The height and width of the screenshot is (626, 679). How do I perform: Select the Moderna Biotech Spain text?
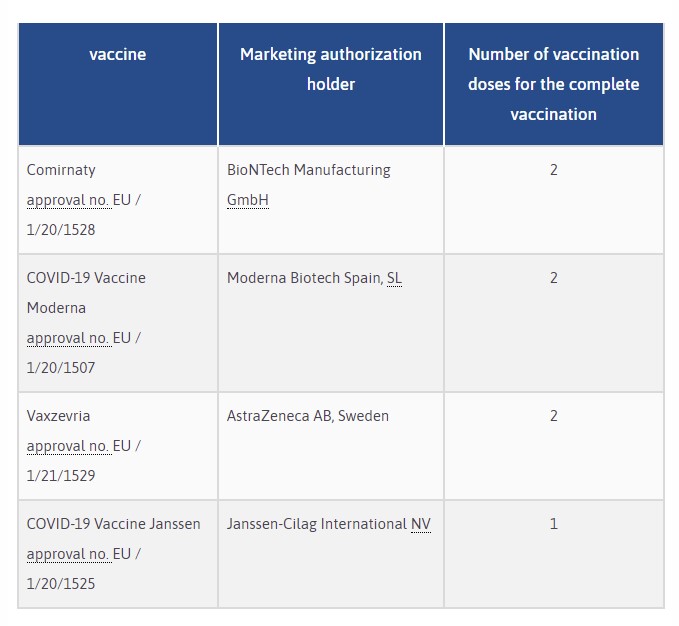pyautogui.click(x=304, y=278)
